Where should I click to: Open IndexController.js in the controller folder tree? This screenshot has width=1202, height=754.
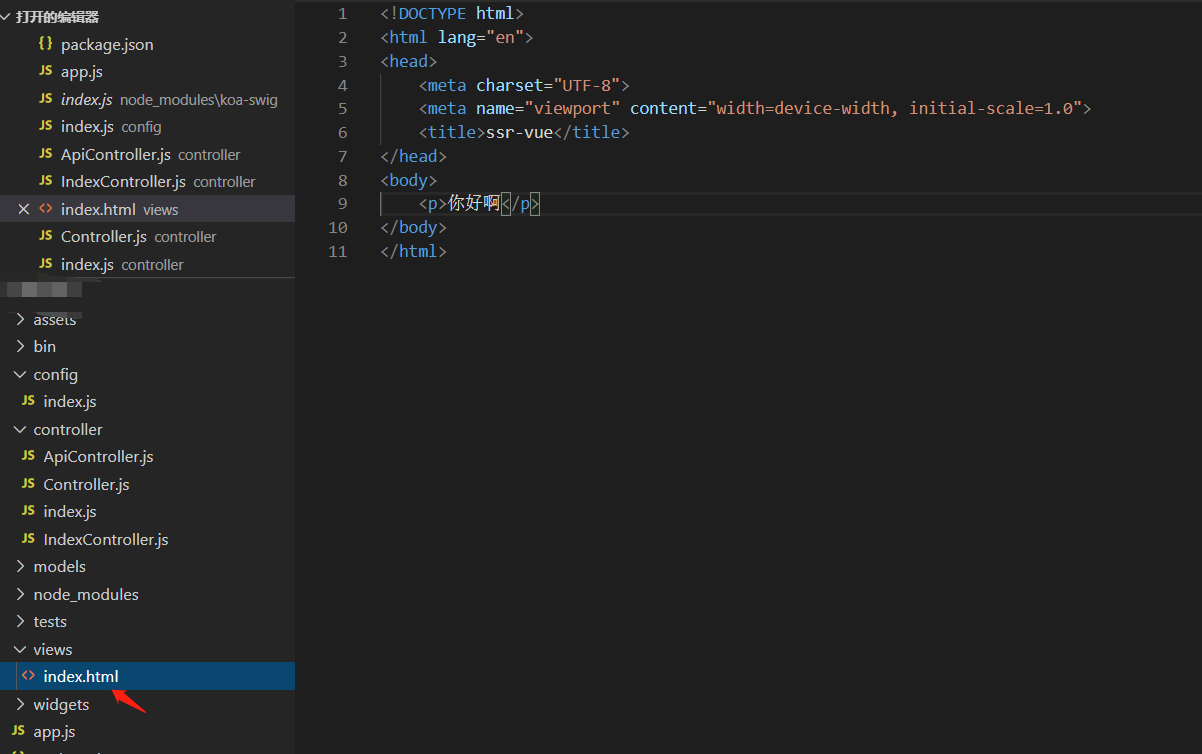click(x=105, y=539)
